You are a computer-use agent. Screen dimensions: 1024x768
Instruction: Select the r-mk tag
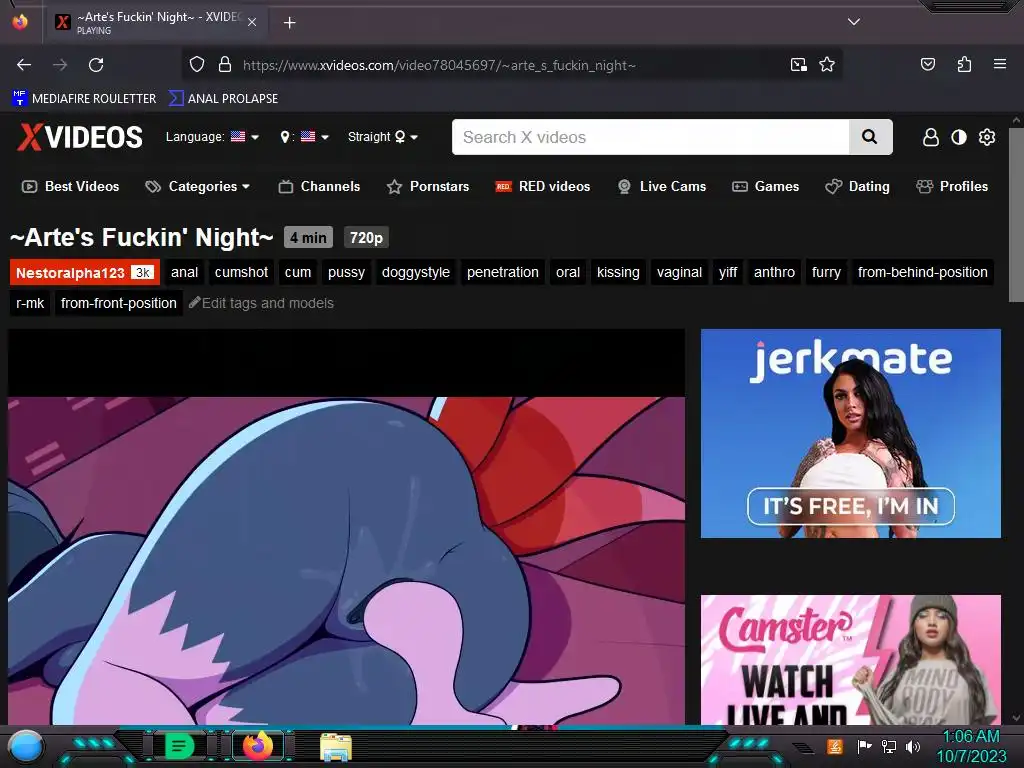(x=30, y=303)
